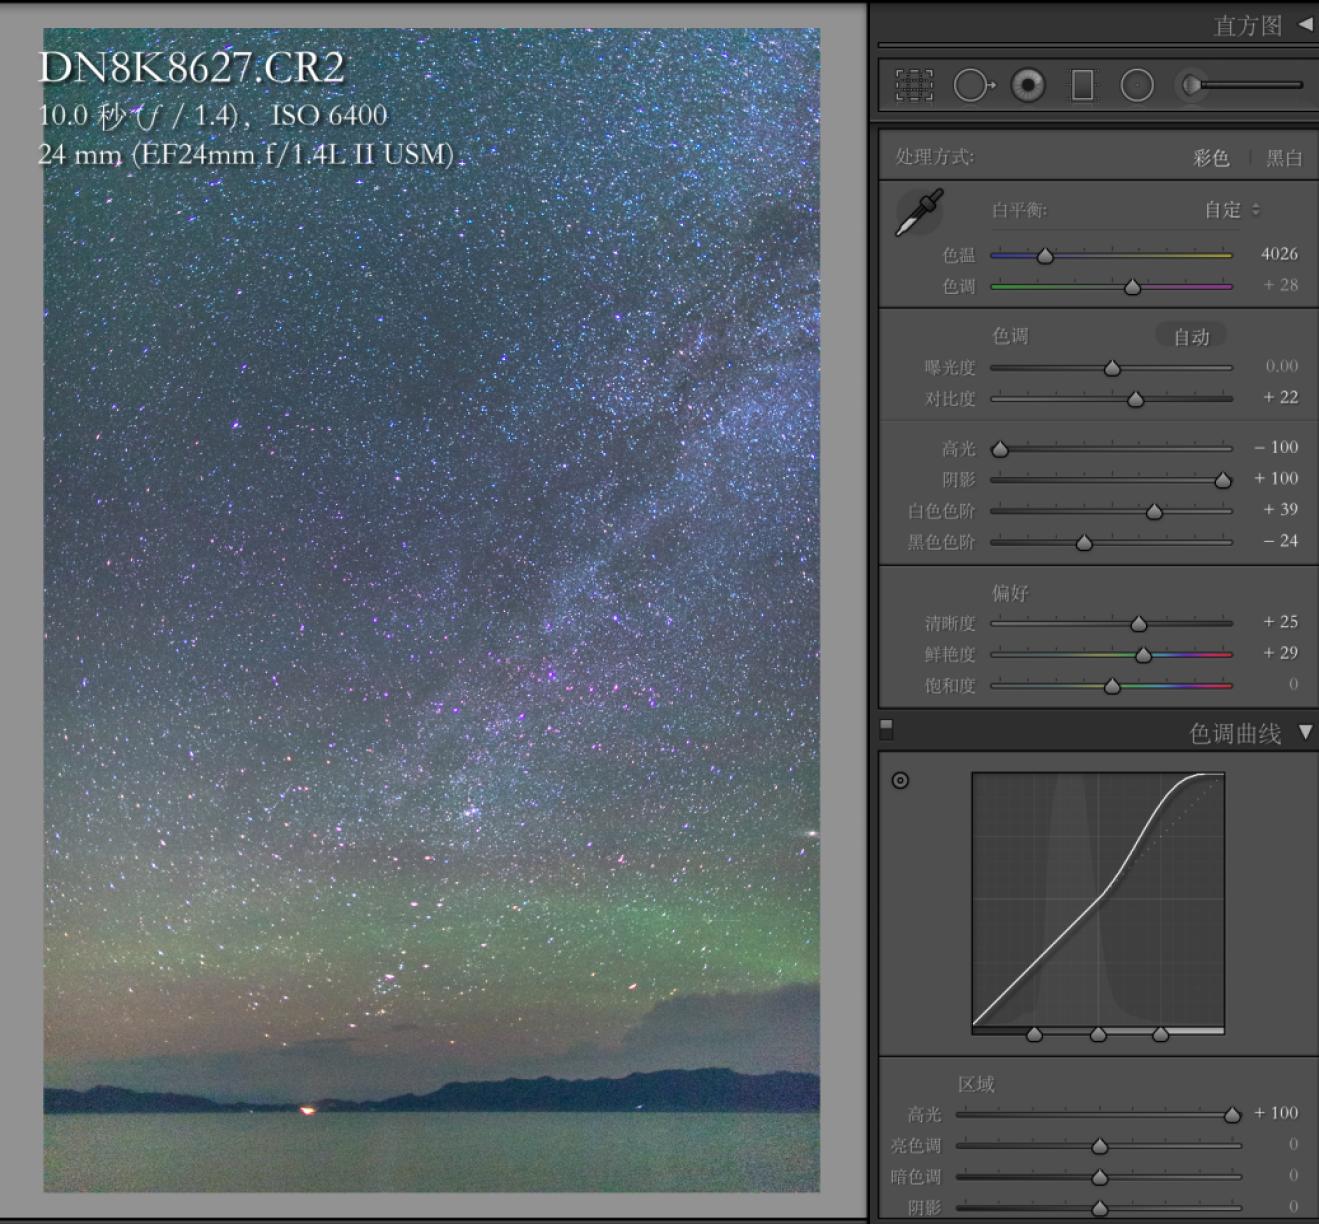Click the 黑色色阶 value − 24
1319x1224 pixels.
click(1280, 540)
